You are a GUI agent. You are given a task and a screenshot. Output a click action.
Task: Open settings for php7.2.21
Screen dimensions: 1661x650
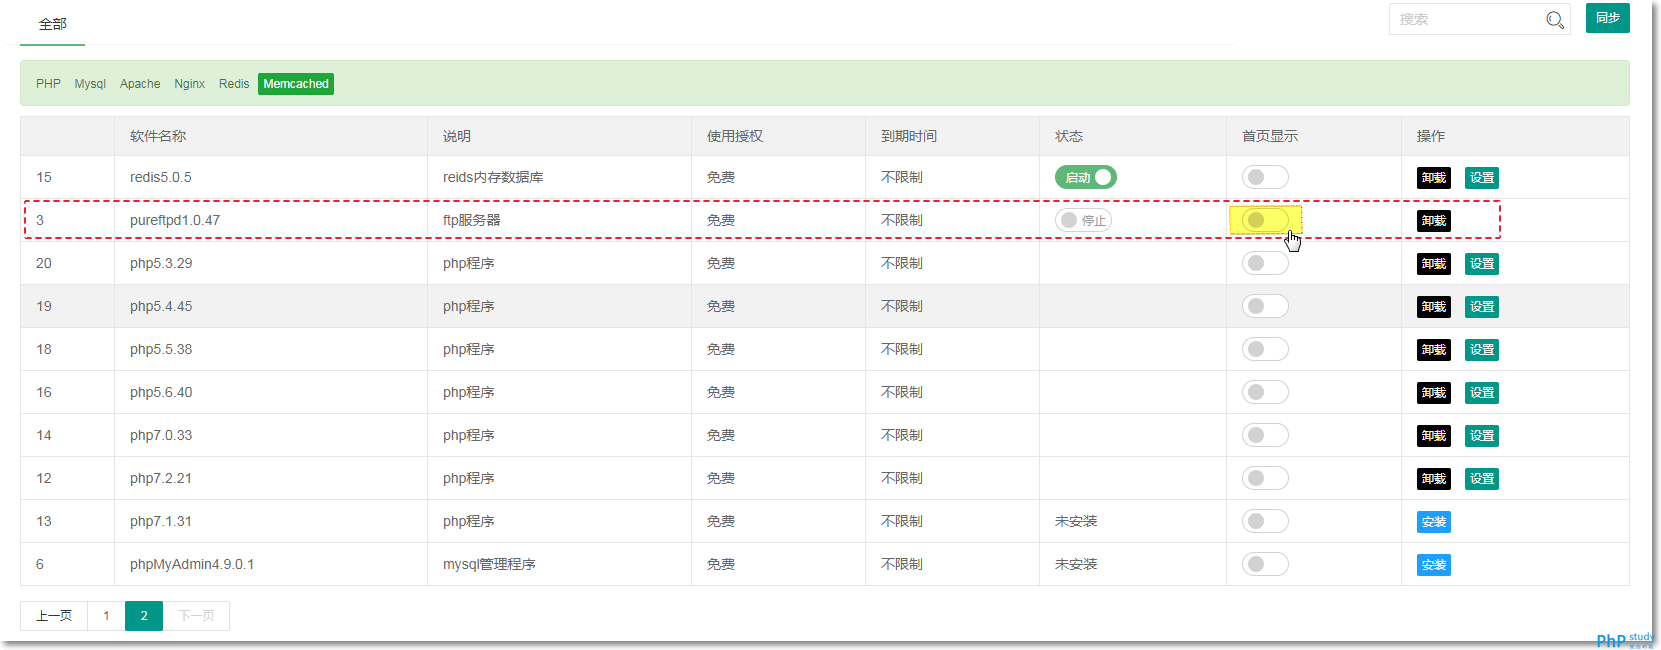click(1481, 479)
